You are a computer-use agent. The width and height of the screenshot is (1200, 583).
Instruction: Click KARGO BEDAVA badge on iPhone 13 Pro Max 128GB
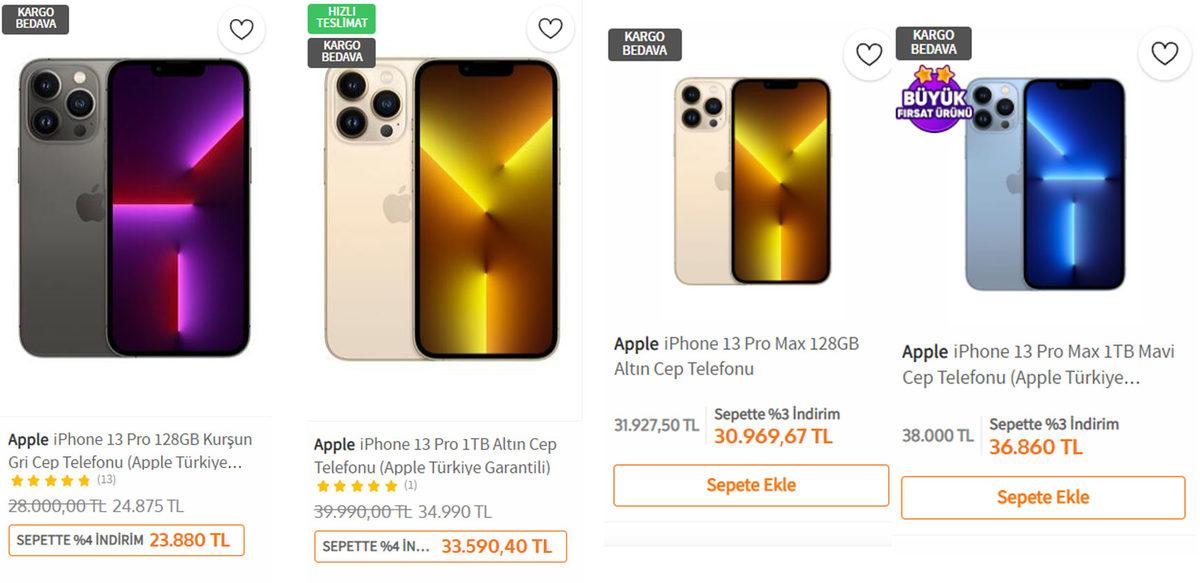coord(644,43)
